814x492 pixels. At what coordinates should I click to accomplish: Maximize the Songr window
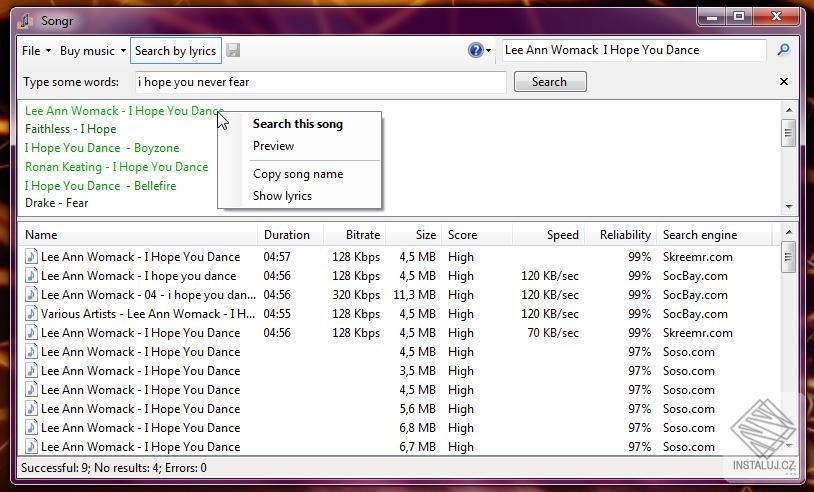[x=738, y=17]
